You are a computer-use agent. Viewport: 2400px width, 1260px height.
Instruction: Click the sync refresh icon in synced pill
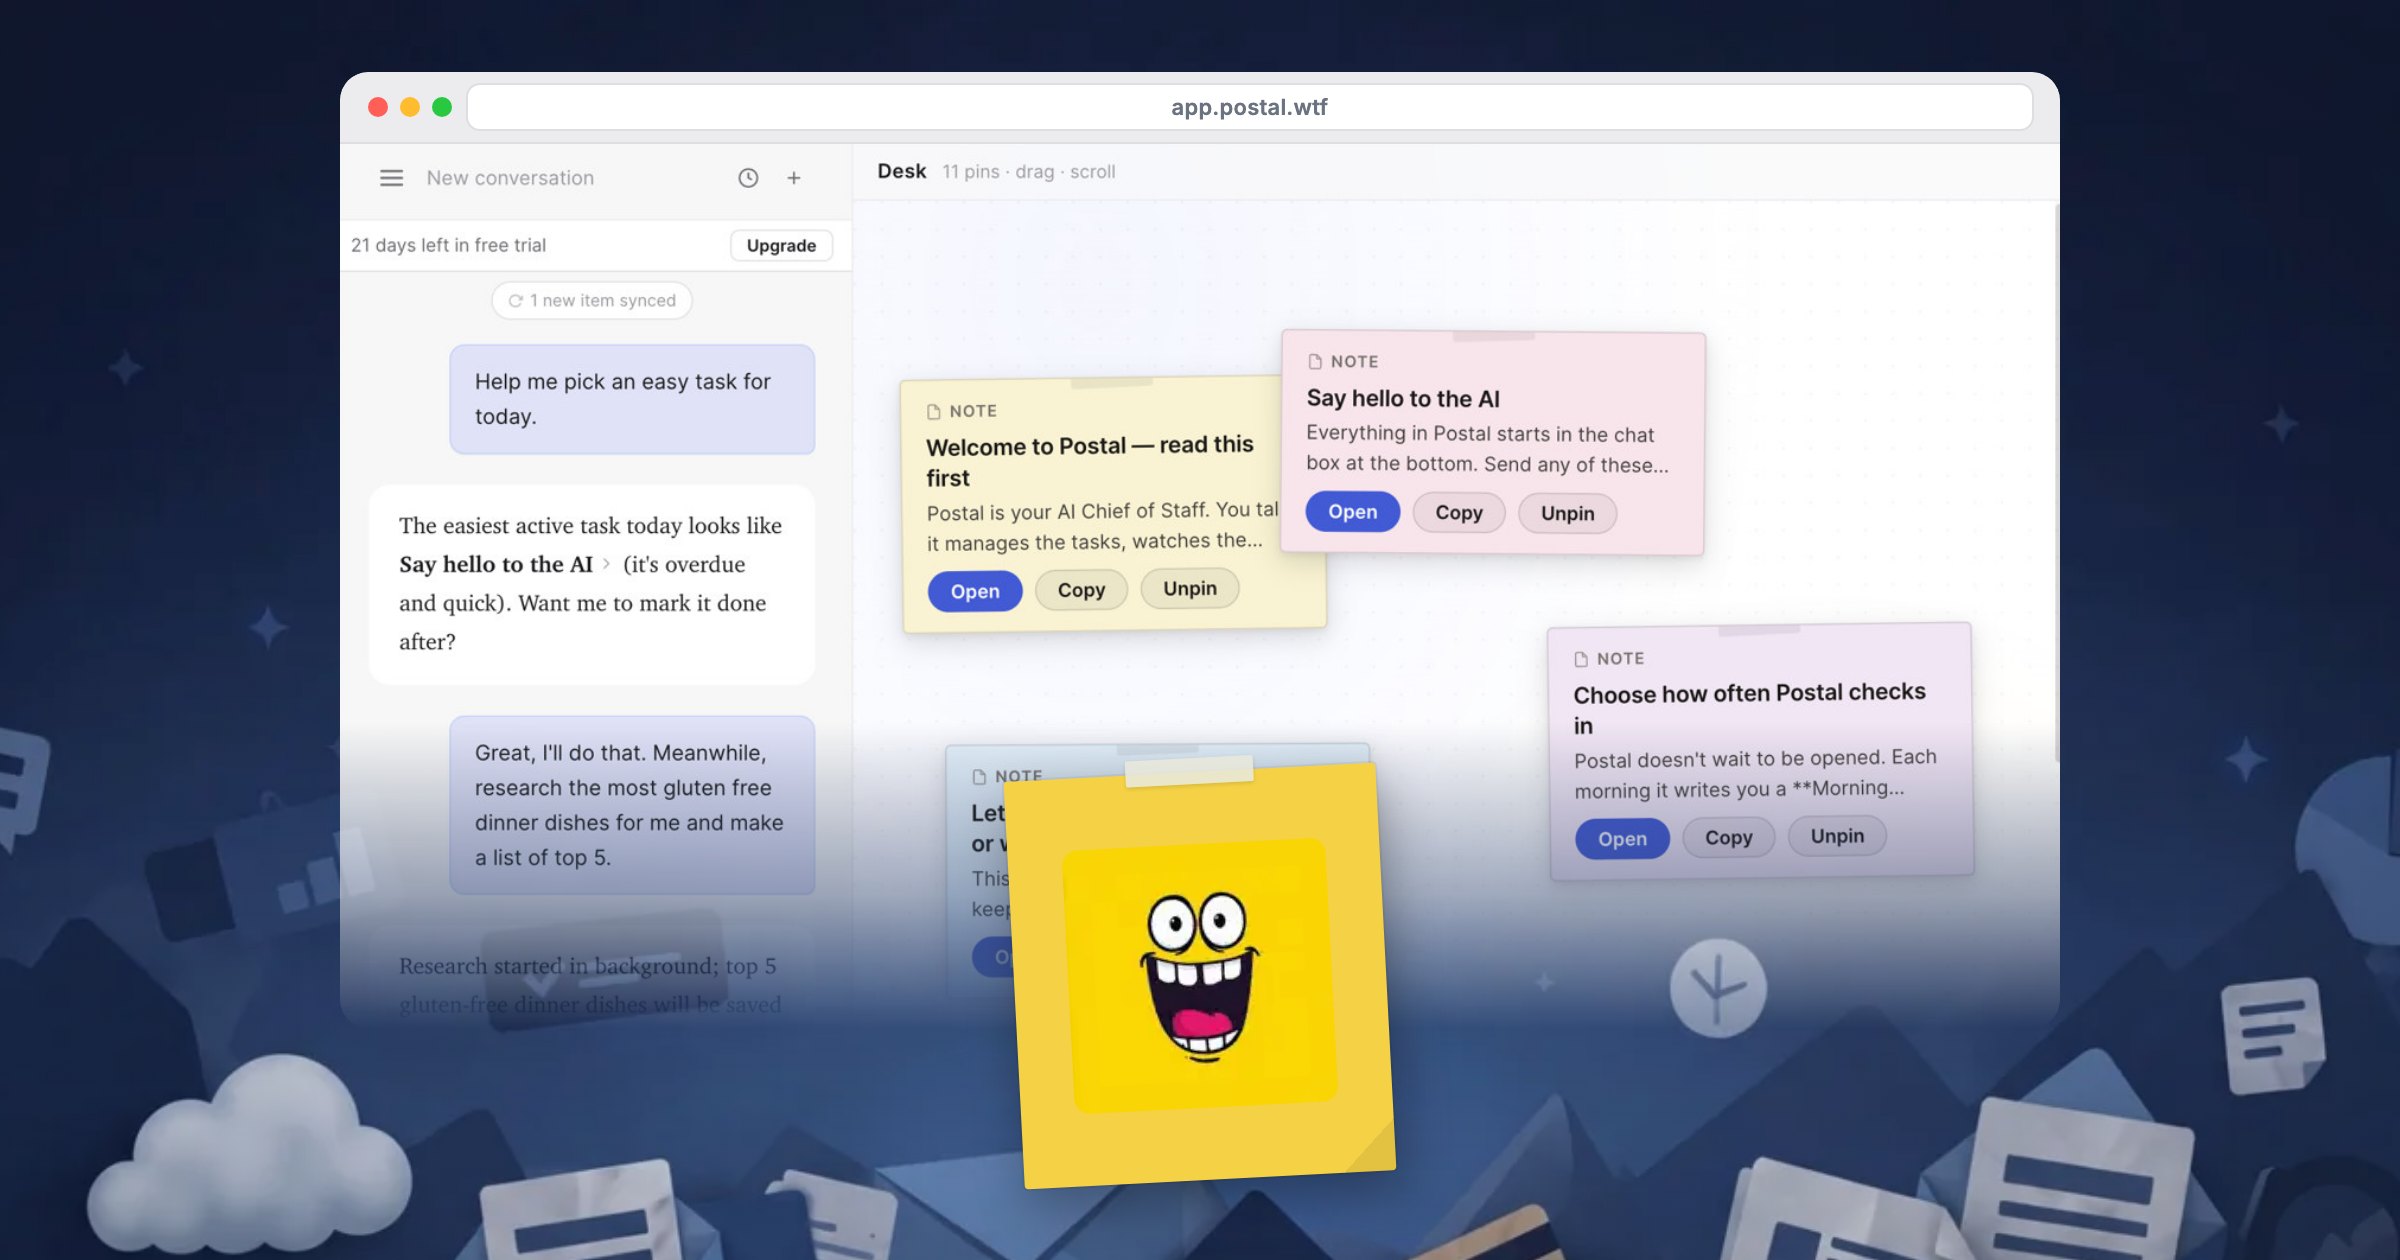click(515, 300)
